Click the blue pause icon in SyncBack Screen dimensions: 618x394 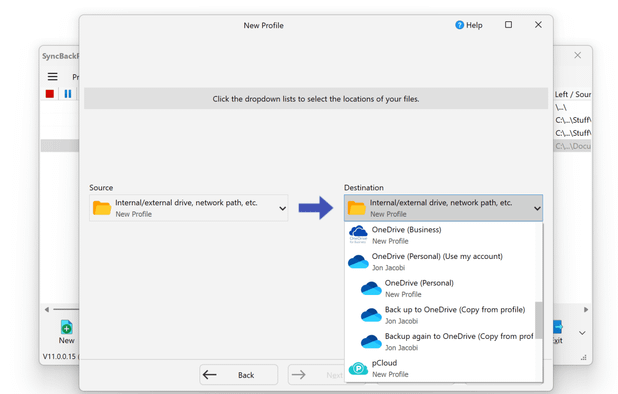coord(68,94)
